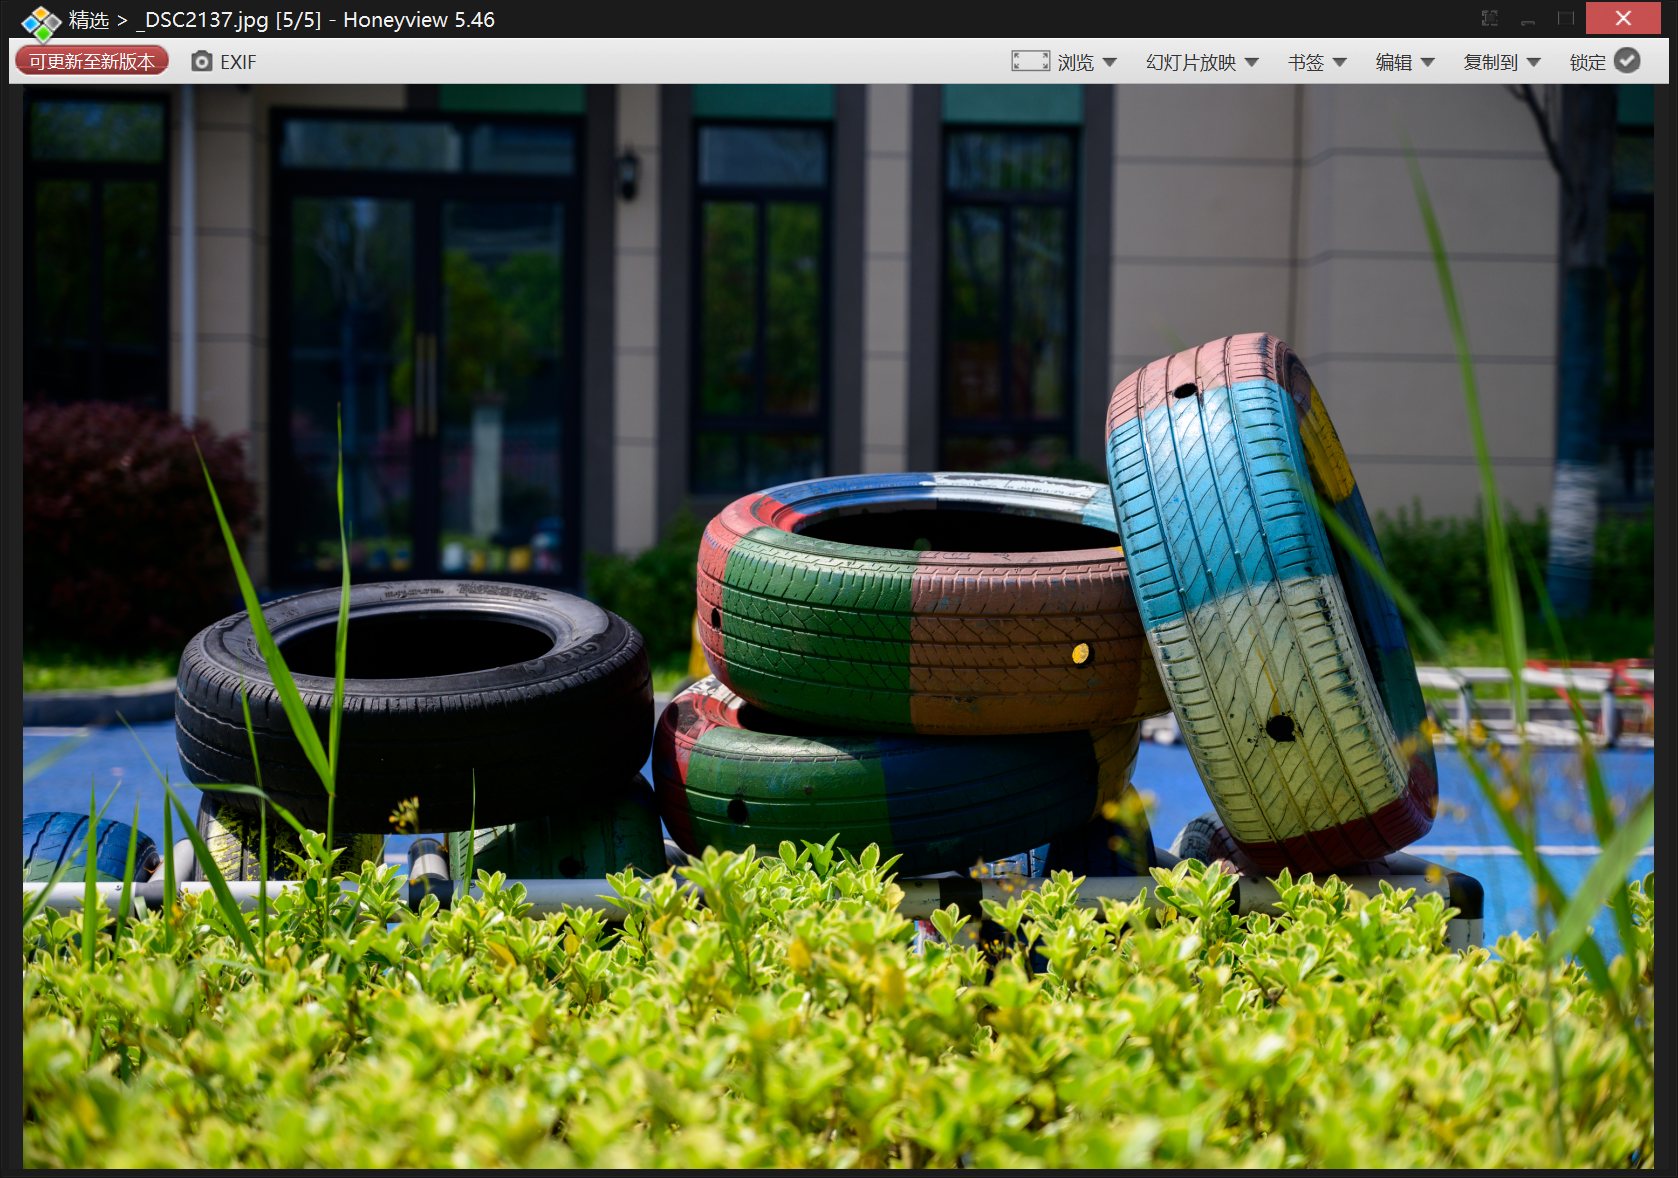Expand the dropdown arrow beside 浏览
The height and width of the screenshot is (1178, 1678).
pyautogui.click(x=1110, y=62)
